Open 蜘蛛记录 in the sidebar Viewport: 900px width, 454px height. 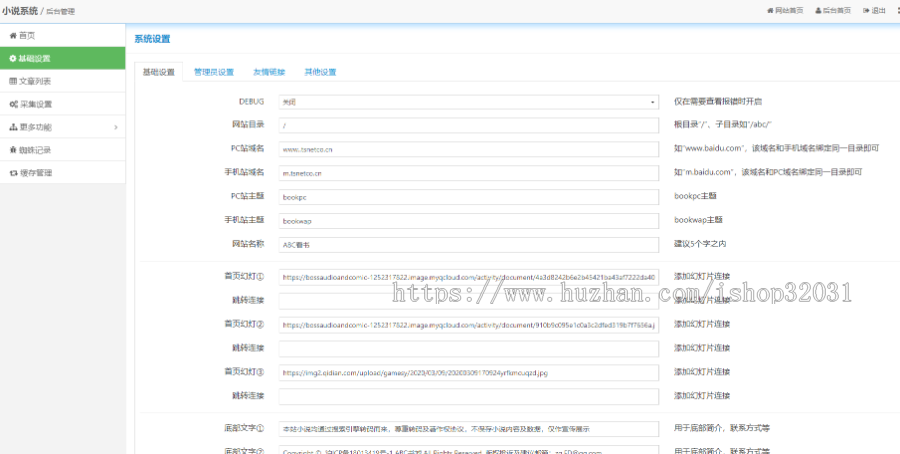coord(63,150)
